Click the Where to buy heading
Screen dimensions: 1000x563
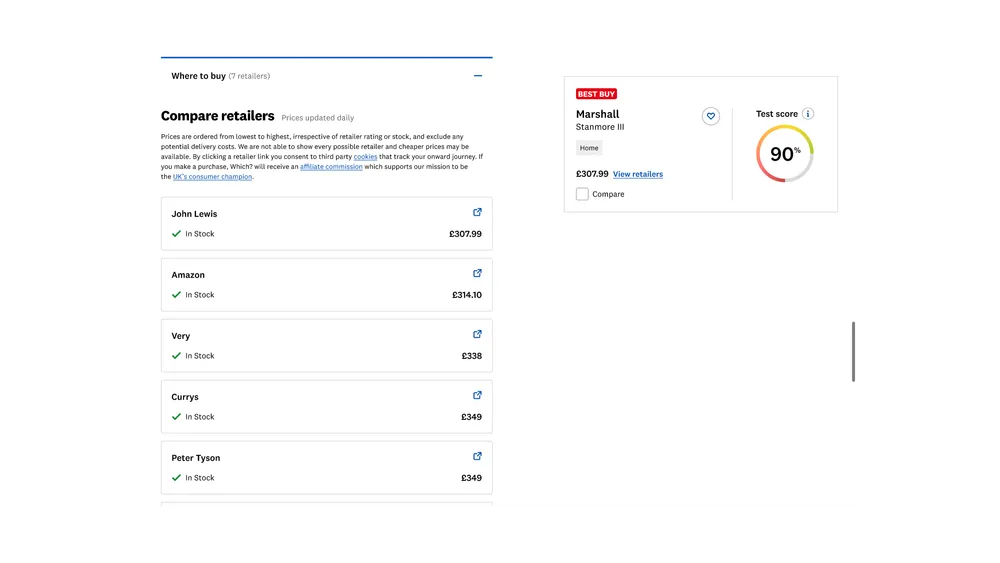click(198, 76)
